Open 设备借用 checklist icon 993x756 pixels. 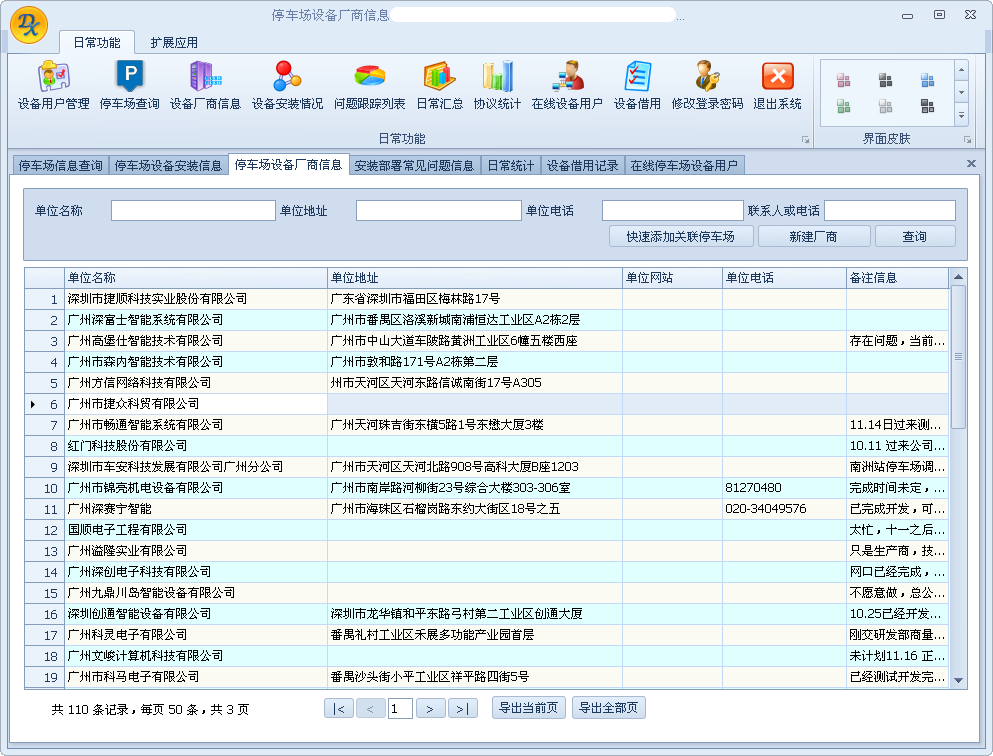tap(637, 85)
